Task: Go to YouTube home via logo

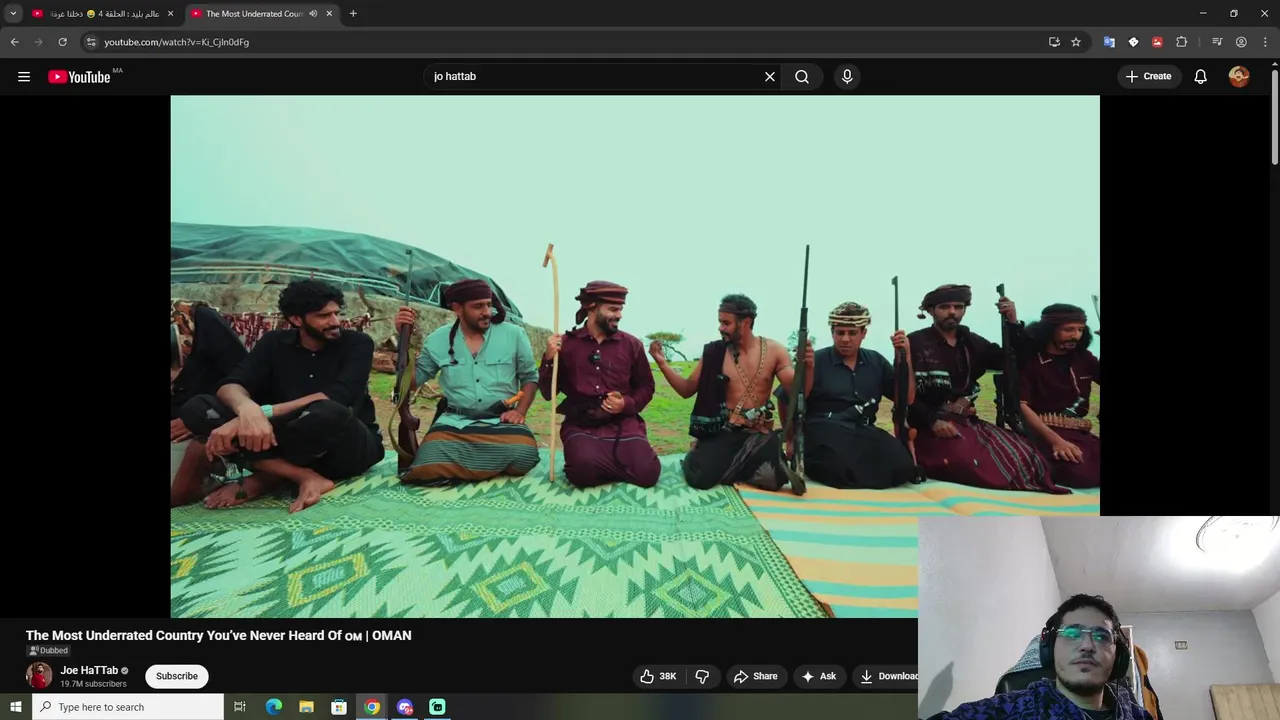Action: (79, 77)
